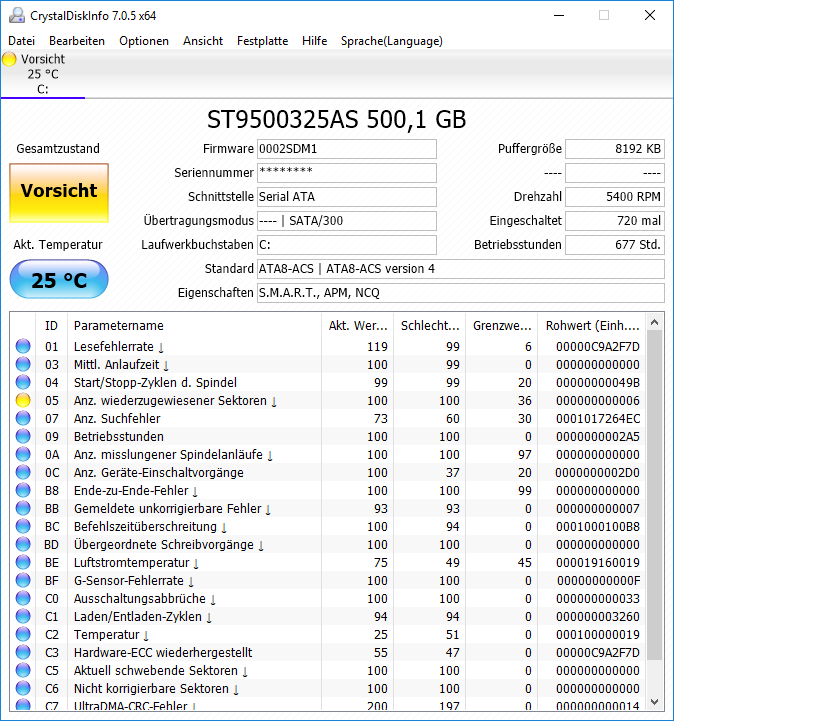Click the Laufwerkbuchstaben field C:
The width and height of the screenshot is (819, 721).
pyautogui.click(x=347, y=245)
